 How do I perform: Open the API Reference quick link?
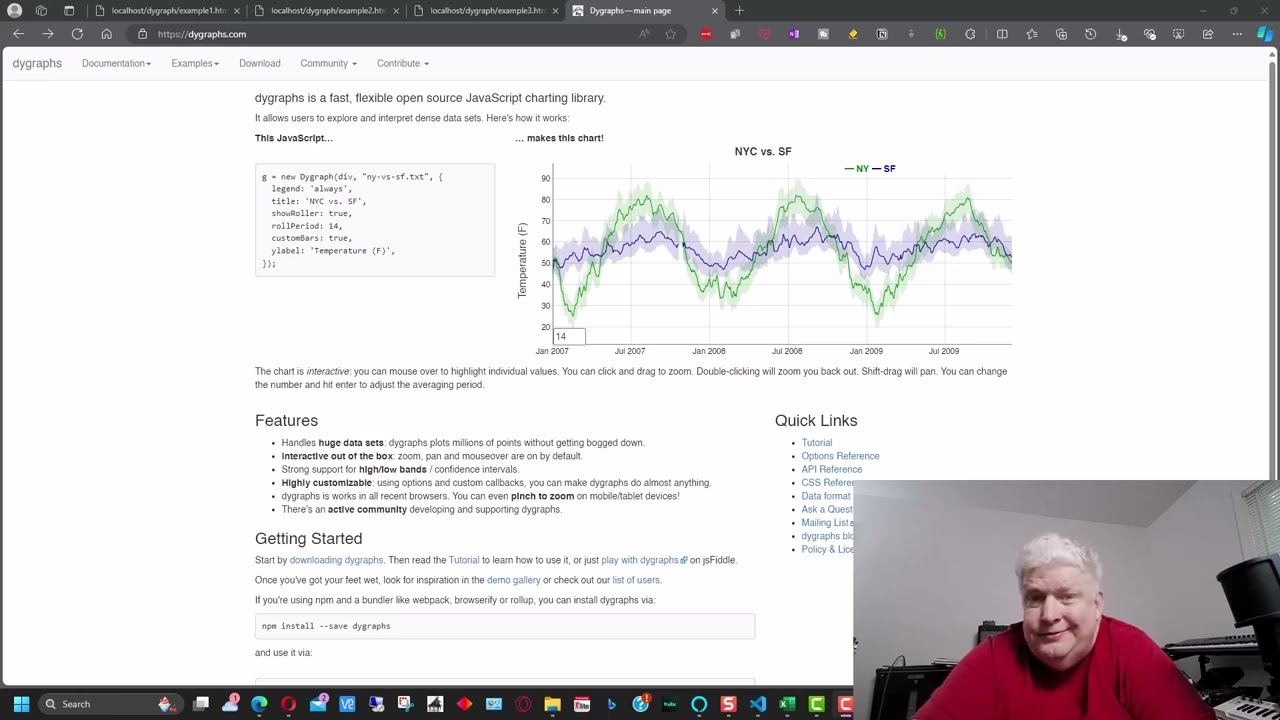click(831, 469)
